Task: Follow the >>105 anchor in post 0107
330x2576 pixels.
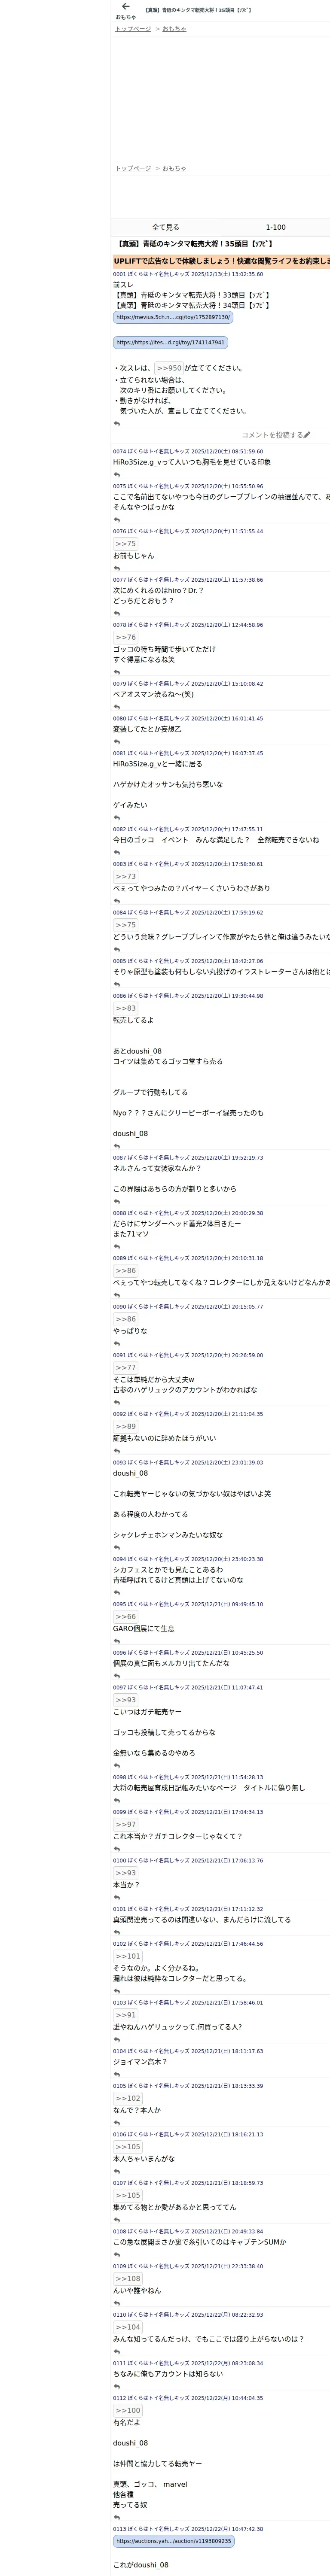Action: (128, 2195)
